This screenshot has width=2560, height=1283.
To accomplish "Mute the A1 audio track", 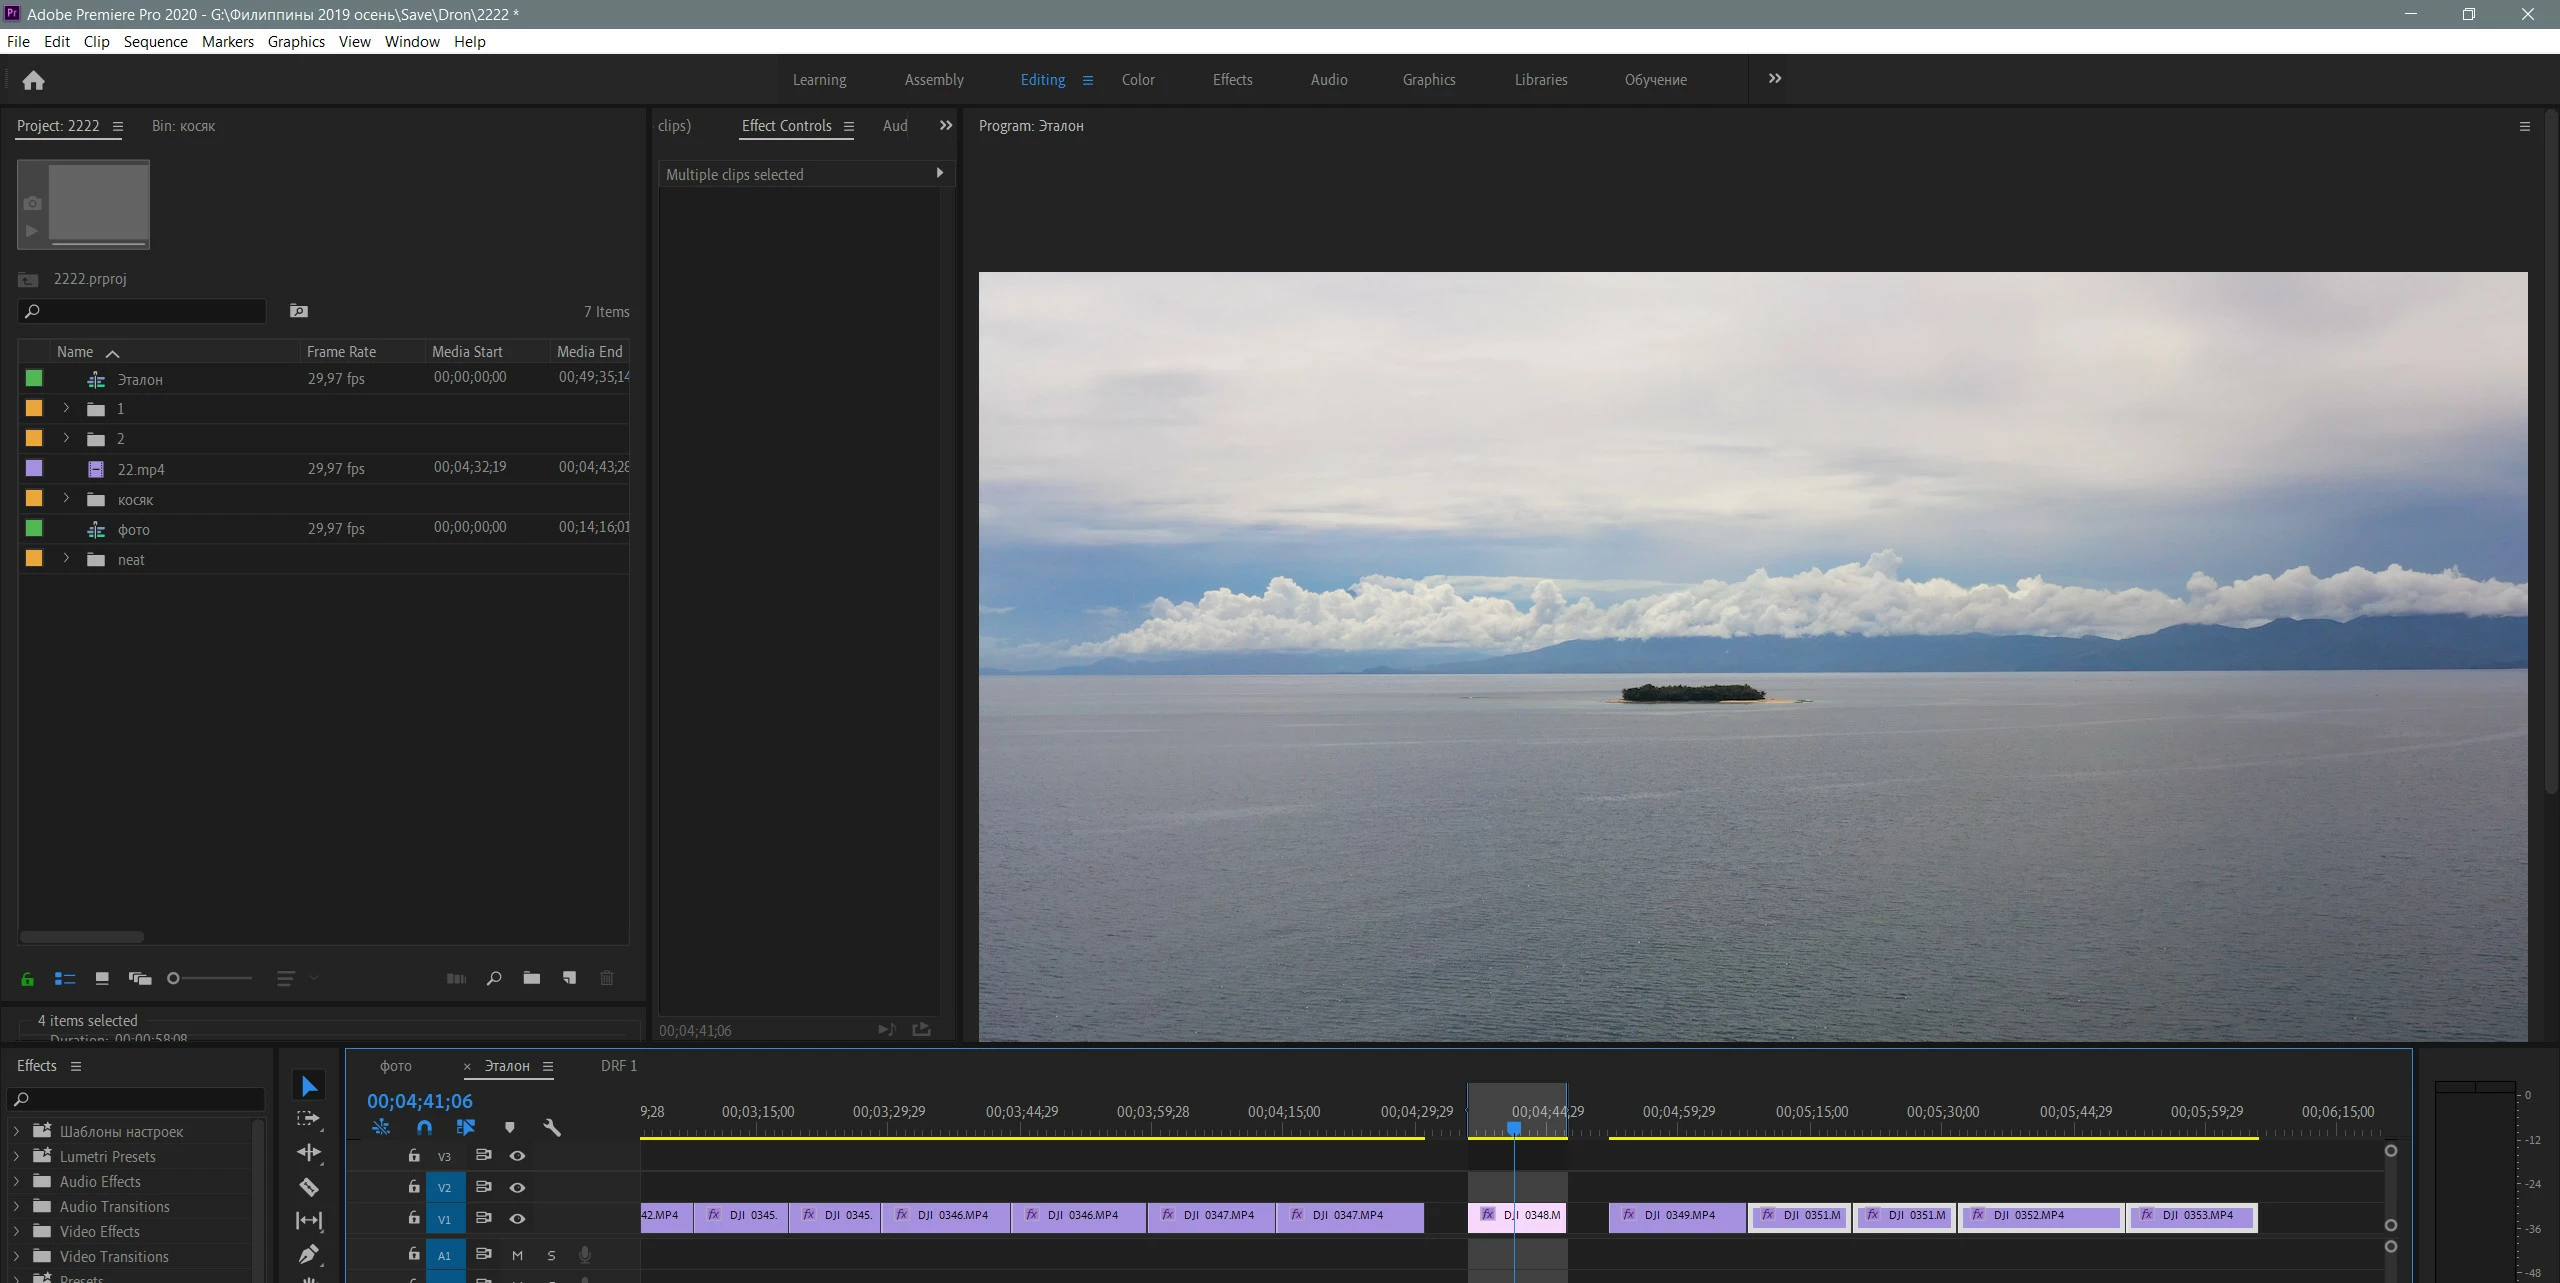I will pos(517,1255).
